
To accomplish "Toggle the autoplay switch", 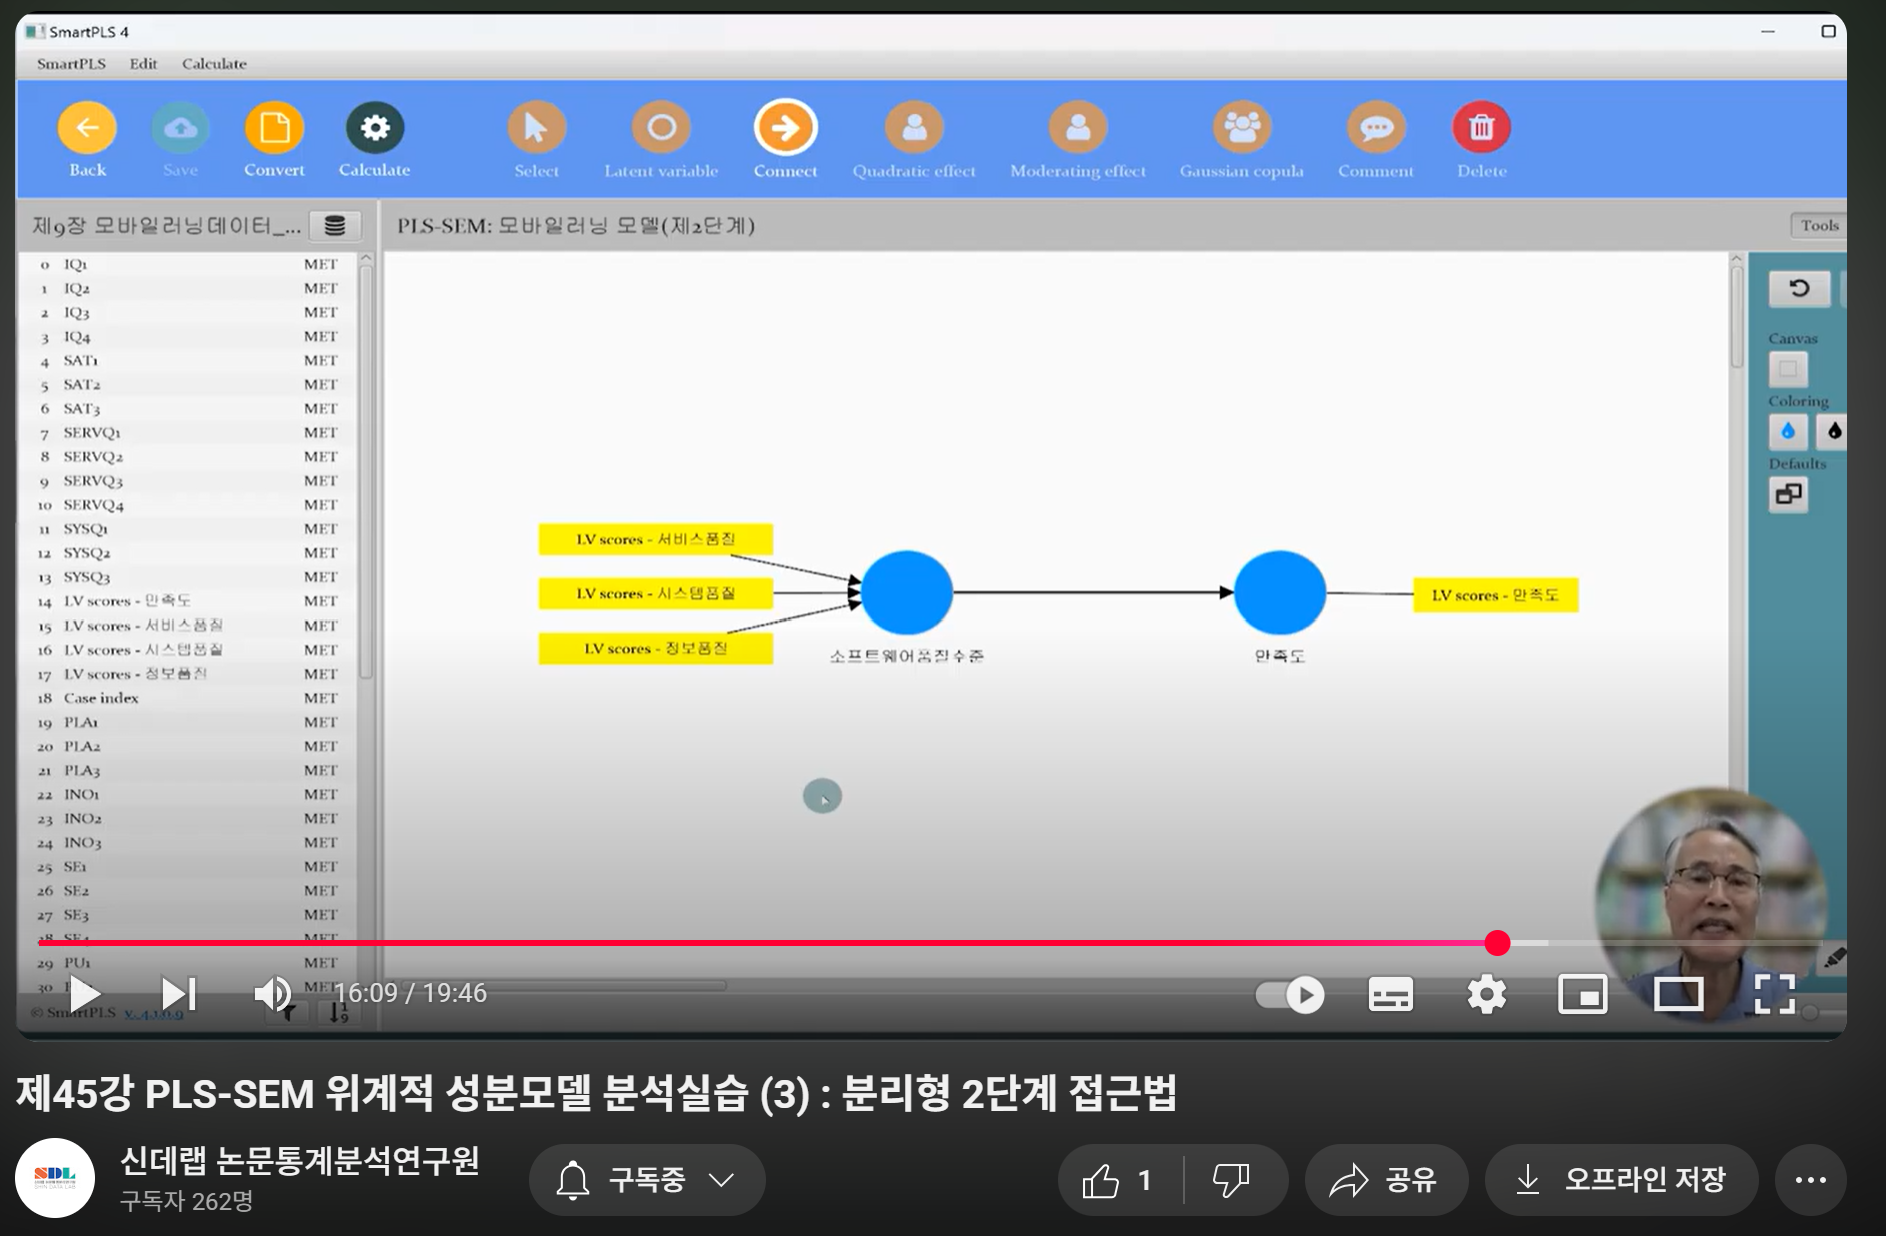I will (1290, 995).
